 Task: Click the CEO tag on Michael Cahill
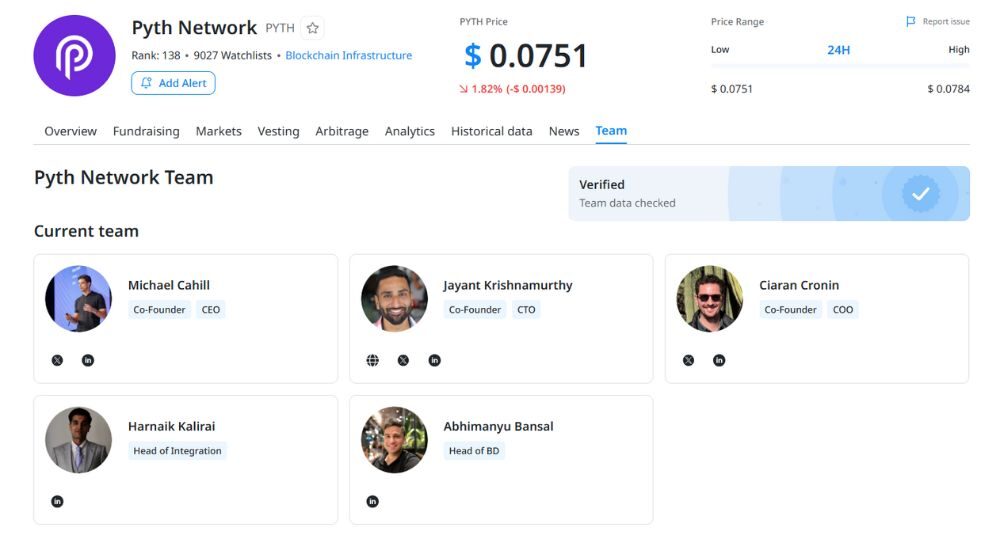click(210, 310)
